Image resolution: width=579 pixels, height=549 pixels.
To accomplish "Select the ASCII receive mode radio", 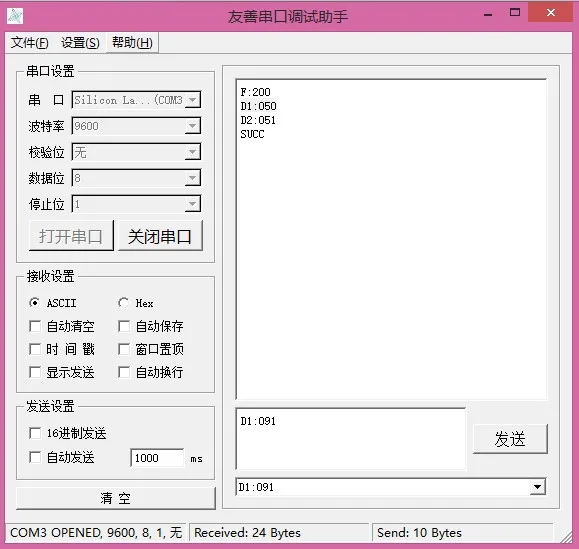I will point(34,303).
